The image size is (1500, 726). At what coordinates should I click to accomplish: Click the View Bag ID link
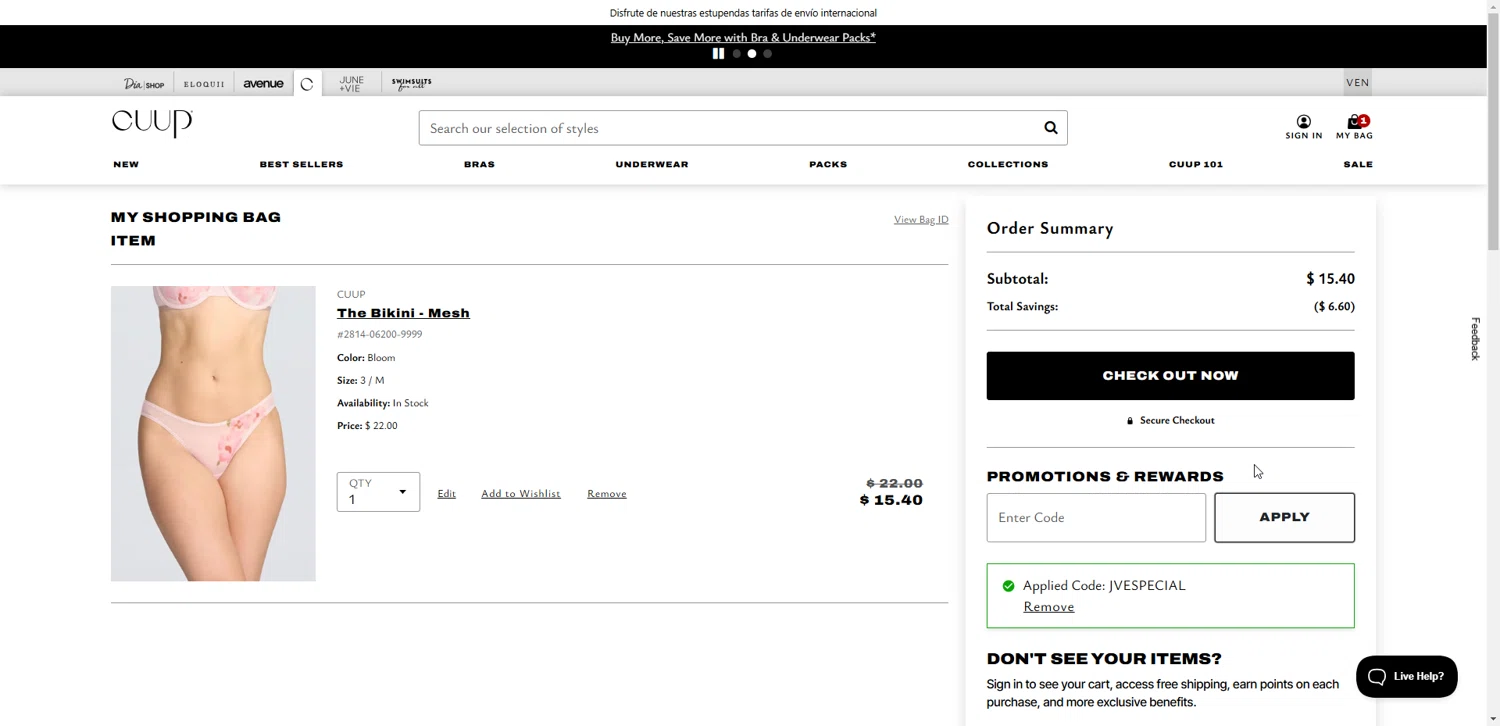click(x=921, y=220)
